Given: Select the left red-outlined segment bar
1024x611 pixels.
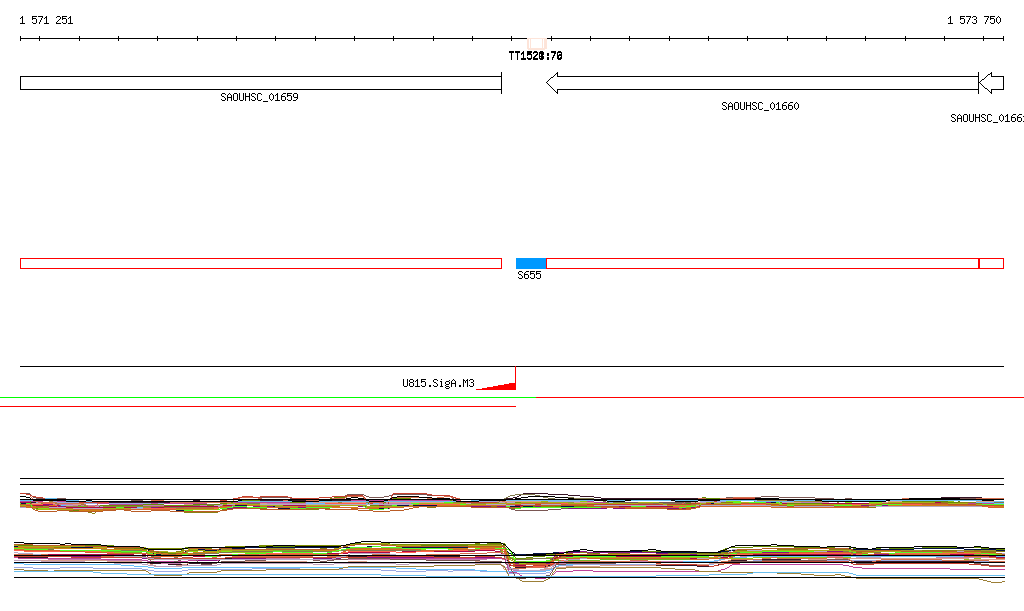Looking at the screenshot, I should coord(260,263).
